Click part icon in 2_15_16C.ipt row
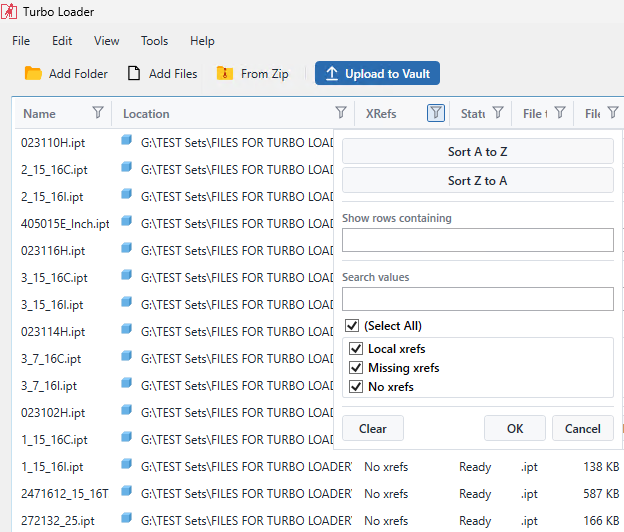624x532 pixels. point(127,167)
